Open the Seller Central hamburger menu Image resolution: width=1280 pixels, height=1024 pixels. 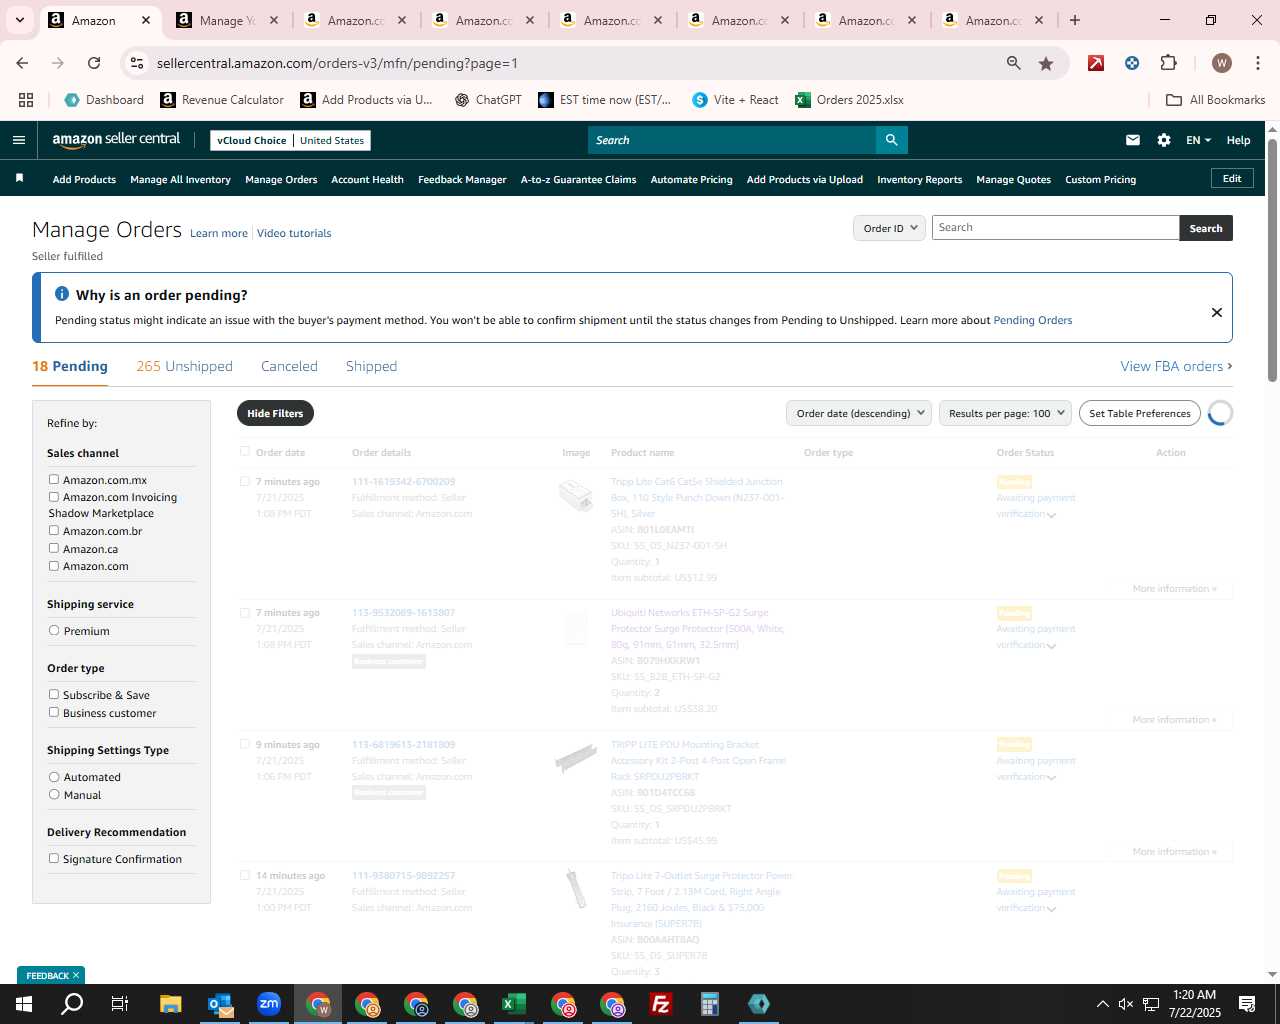[18, 140]
